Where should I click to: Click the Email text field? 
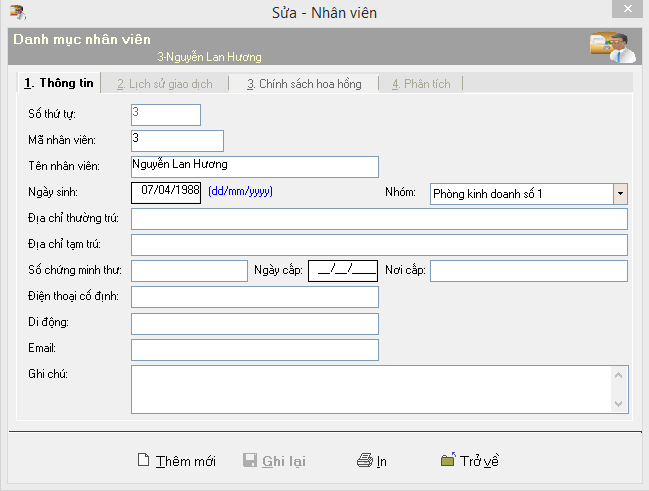[254, 349]
